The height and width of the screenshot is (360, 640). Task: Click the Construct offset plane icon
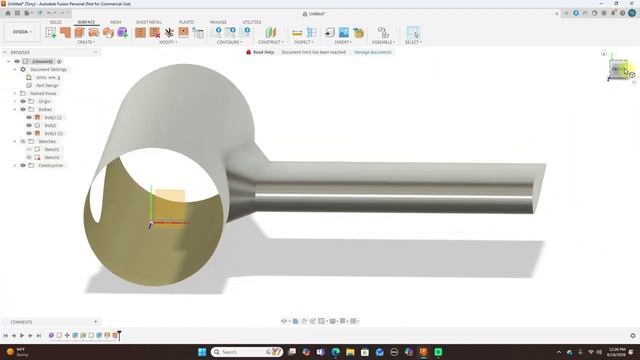coord(271,33)
